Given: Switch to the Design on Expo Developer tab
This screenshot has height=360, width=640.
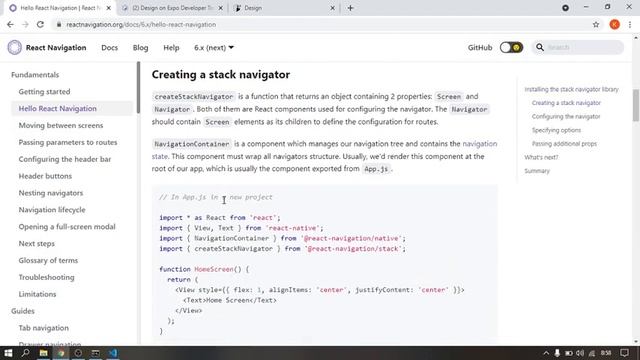Looking at the screenshot, I should (173, 8).
